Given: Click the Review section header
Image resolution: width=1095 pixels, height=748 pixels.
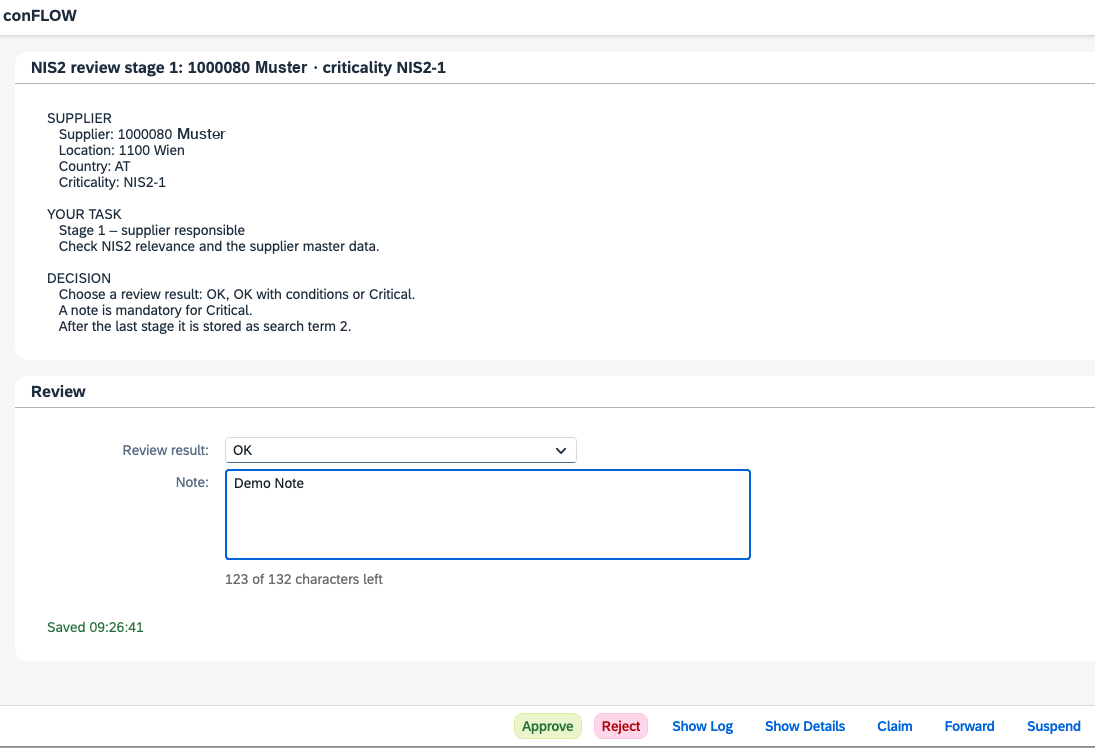Looking at the screenshot, I should point(58,392).
